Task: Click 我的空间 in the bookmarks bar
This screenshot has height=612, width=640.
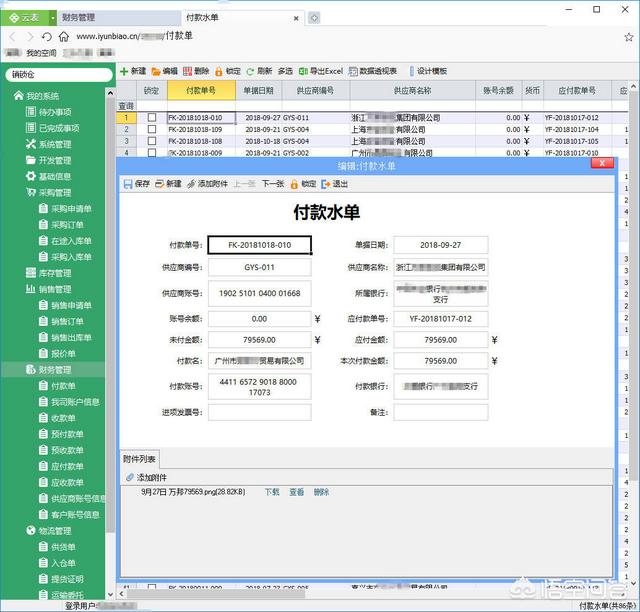Action: (41, 53)
